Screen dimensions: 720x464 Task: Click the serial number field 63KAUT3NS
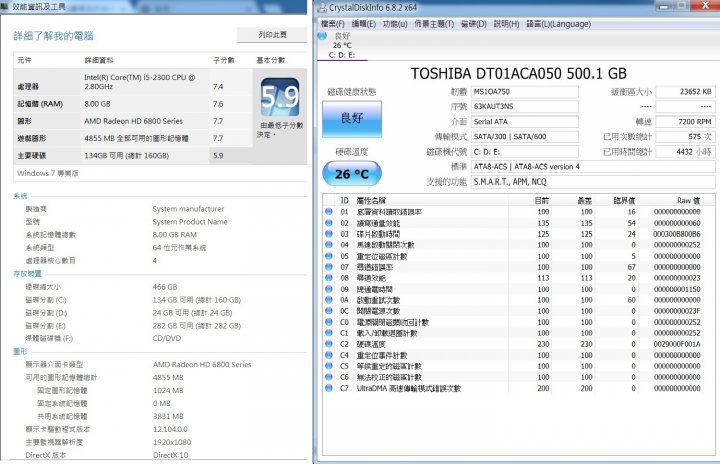[x=524, y=107]
